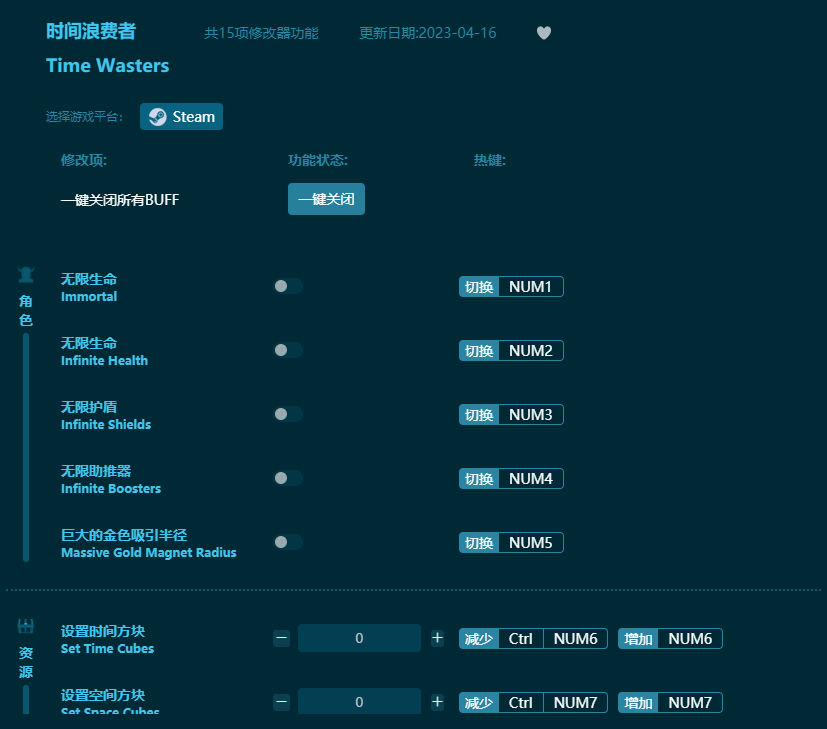Screen dimensions: 827x729
Task: Click the minus icon beside 设置空间方块
Action: coord(281,702)
